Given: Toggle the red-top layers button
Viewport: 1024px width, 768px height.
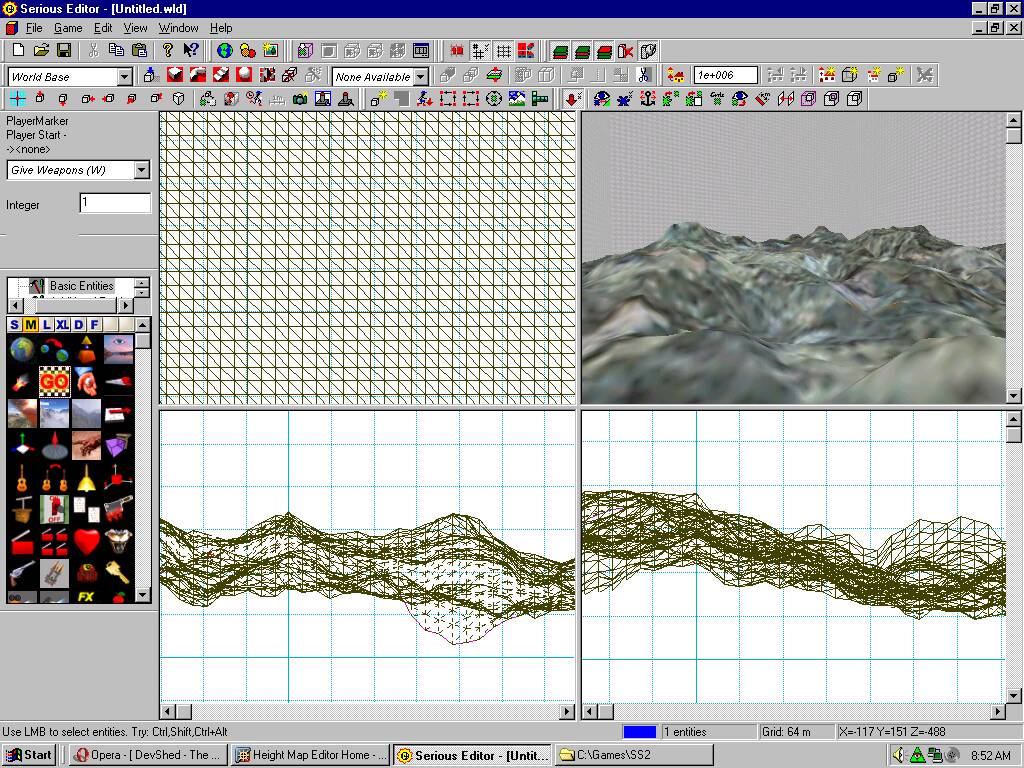Looking at the screenshot, I should [605, 50].
